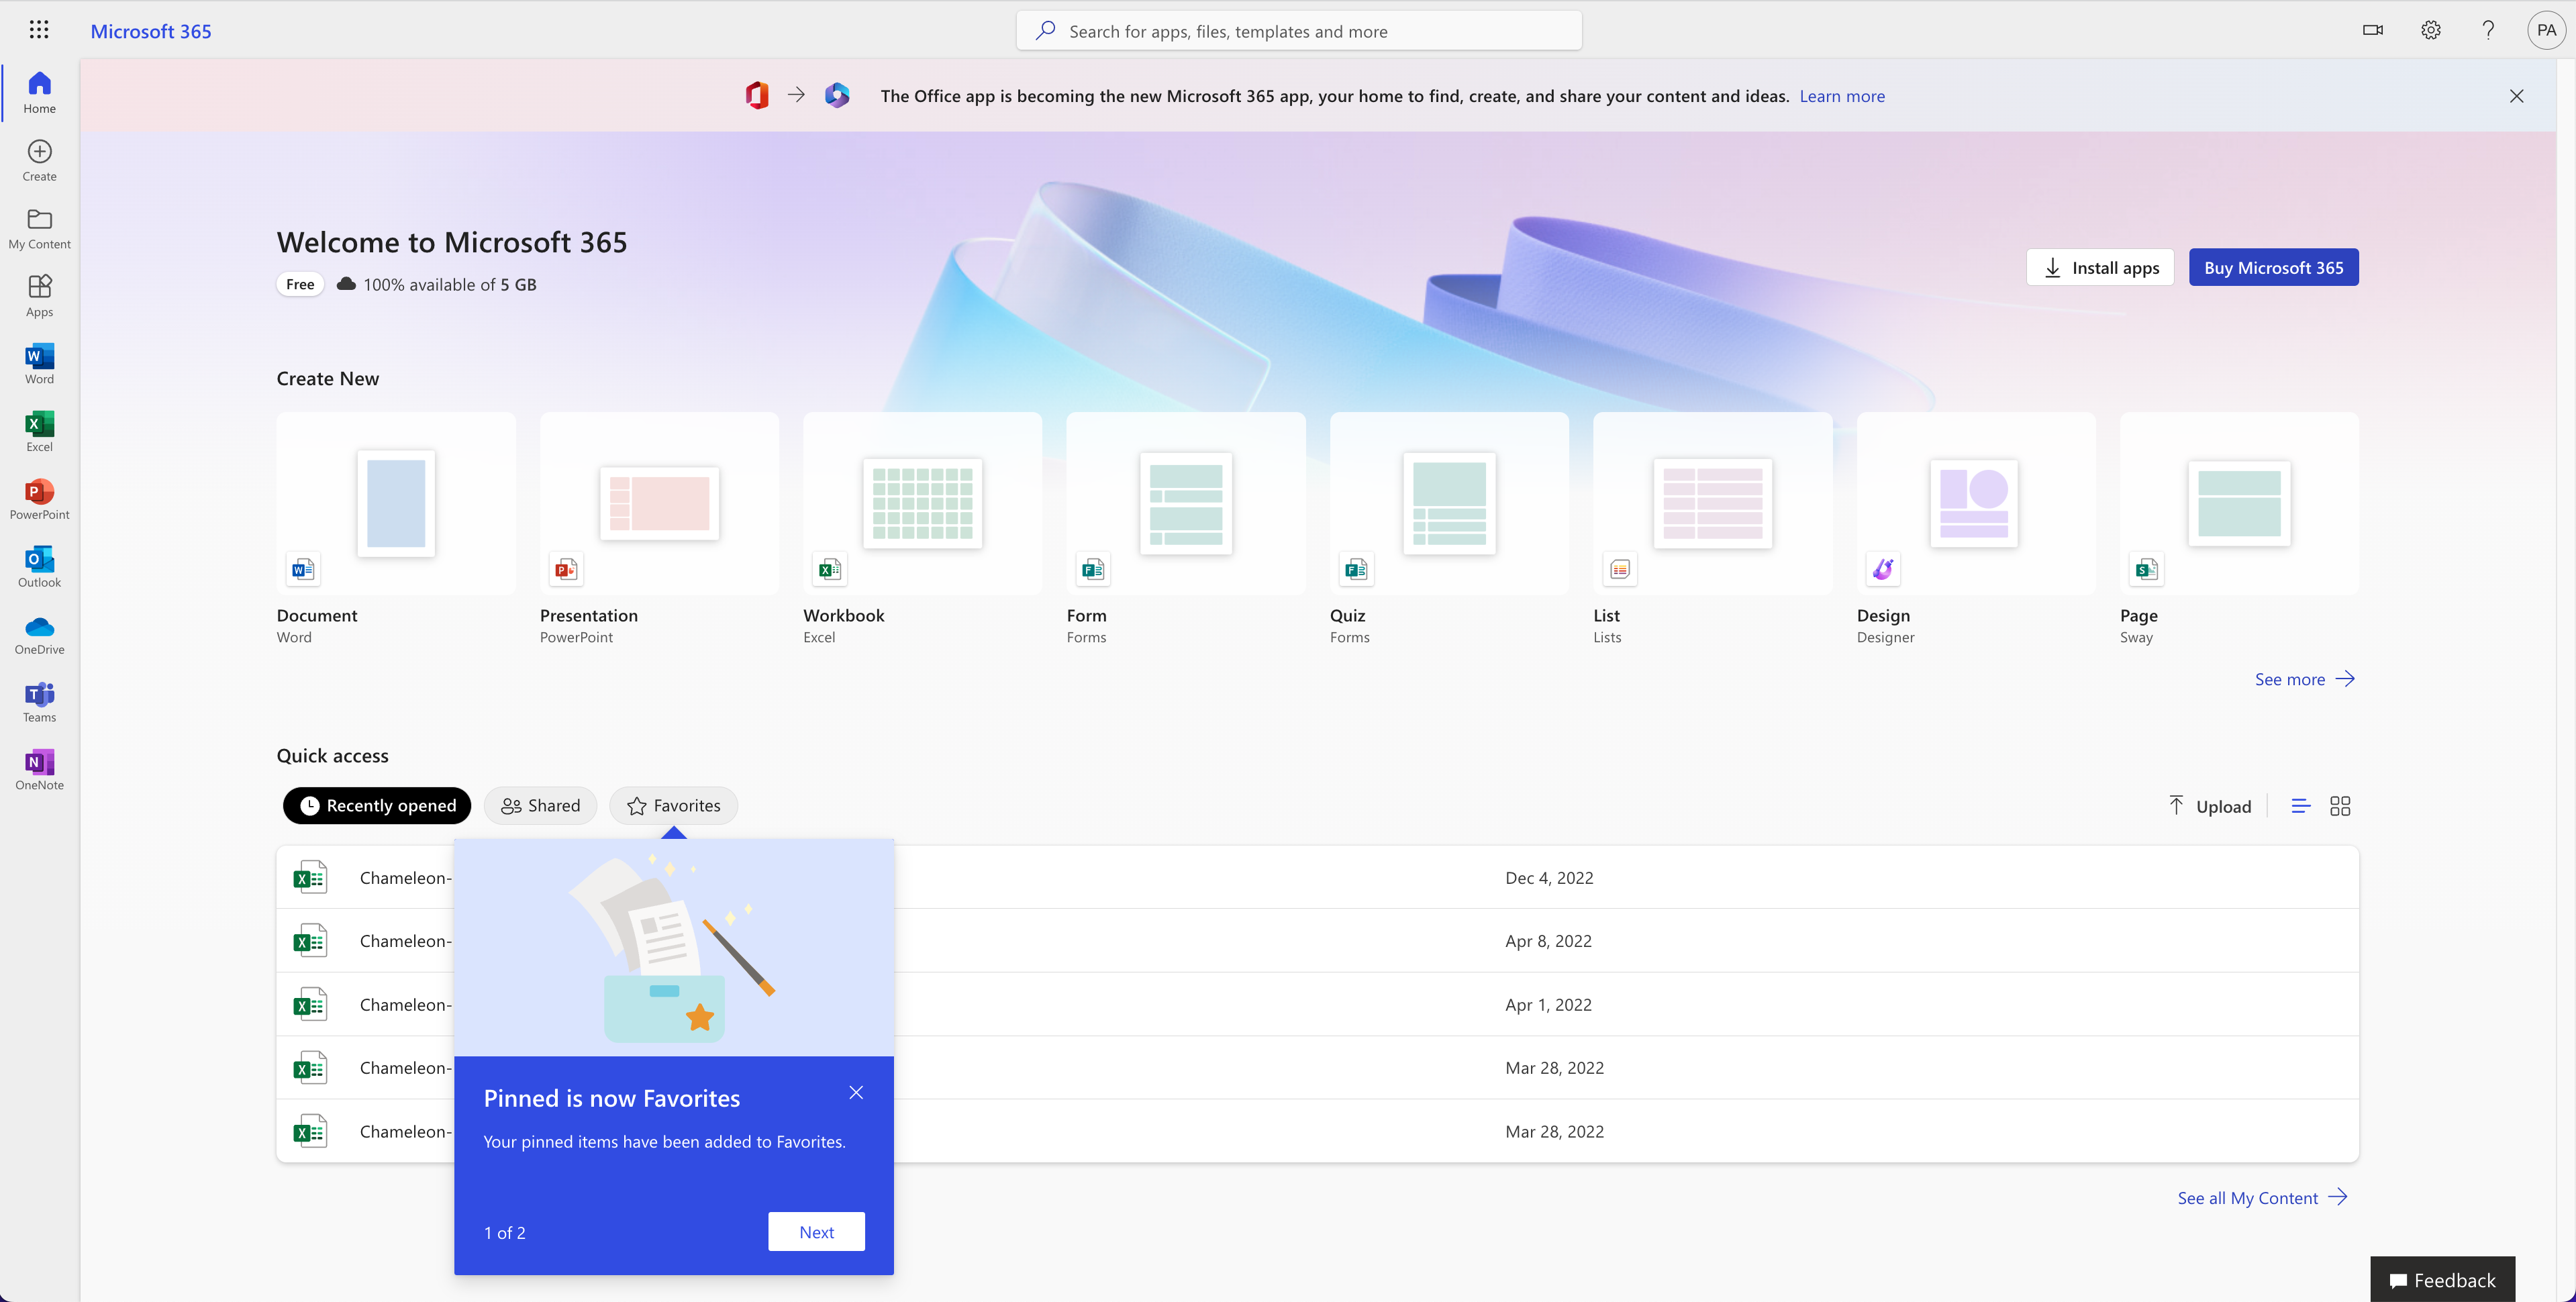Open the Chameleon file dated Apr 1, 2022

pyautogui.click(x=1317, y=1004)
